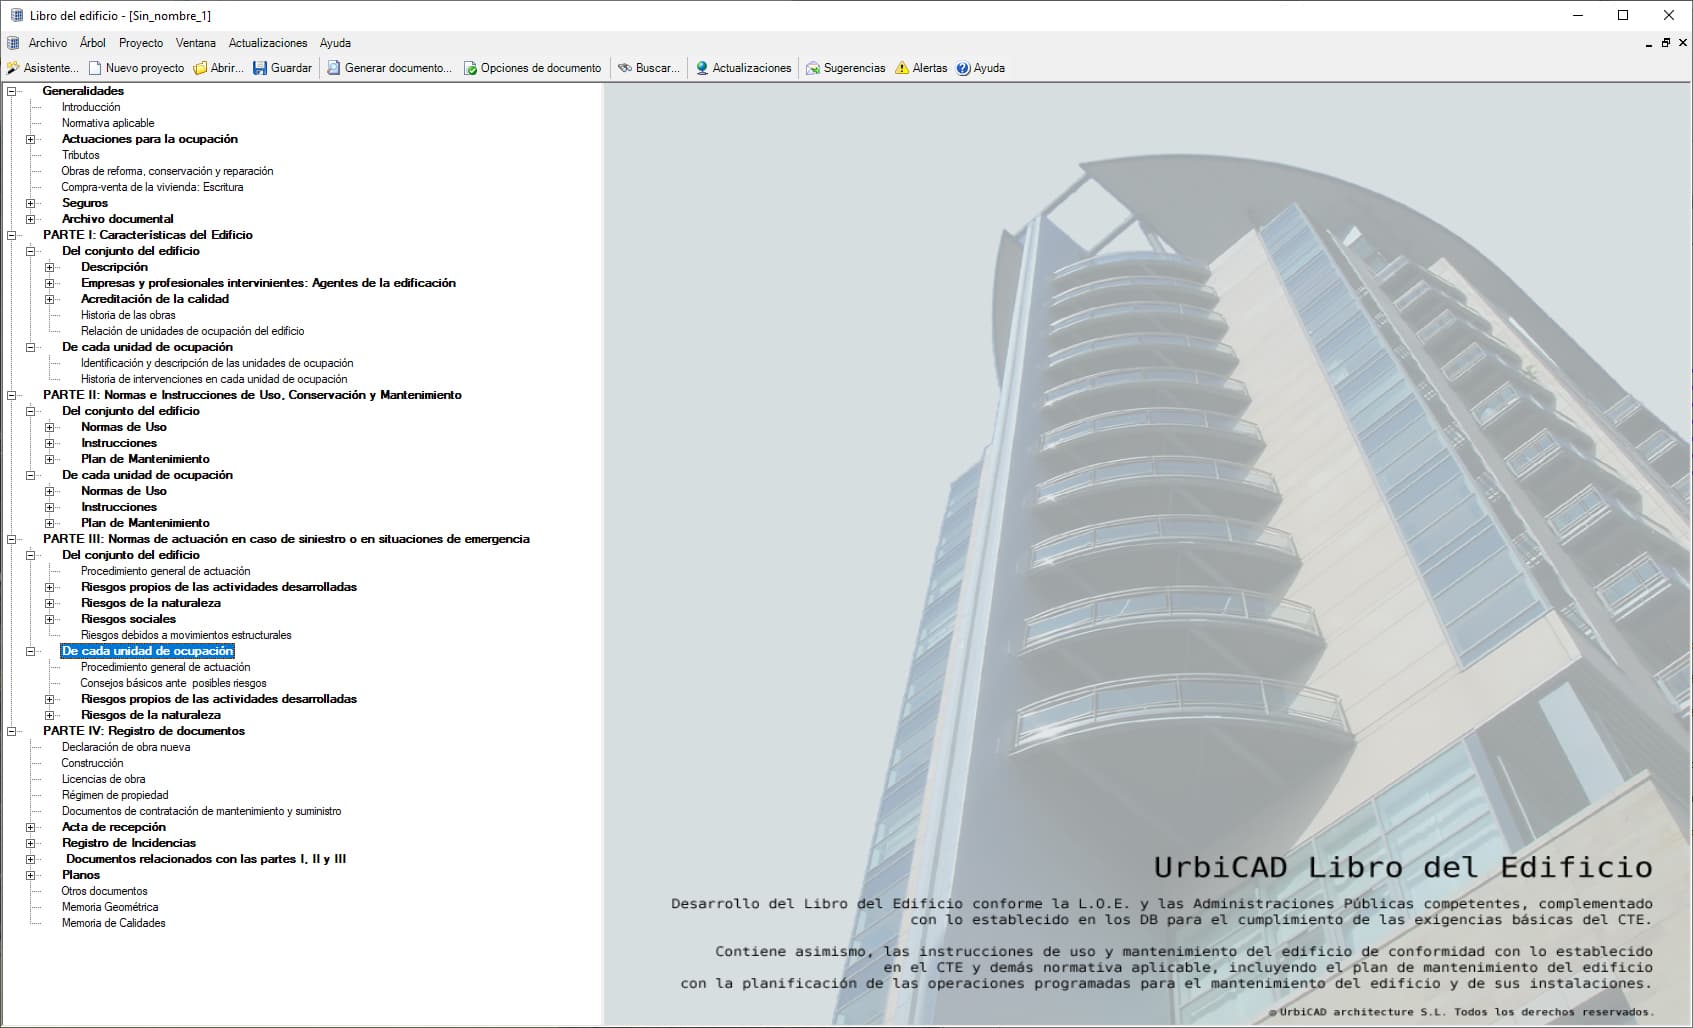
Task: Collapse PARTE II: Normas e Instrucciones node
Action: [12, 395]
